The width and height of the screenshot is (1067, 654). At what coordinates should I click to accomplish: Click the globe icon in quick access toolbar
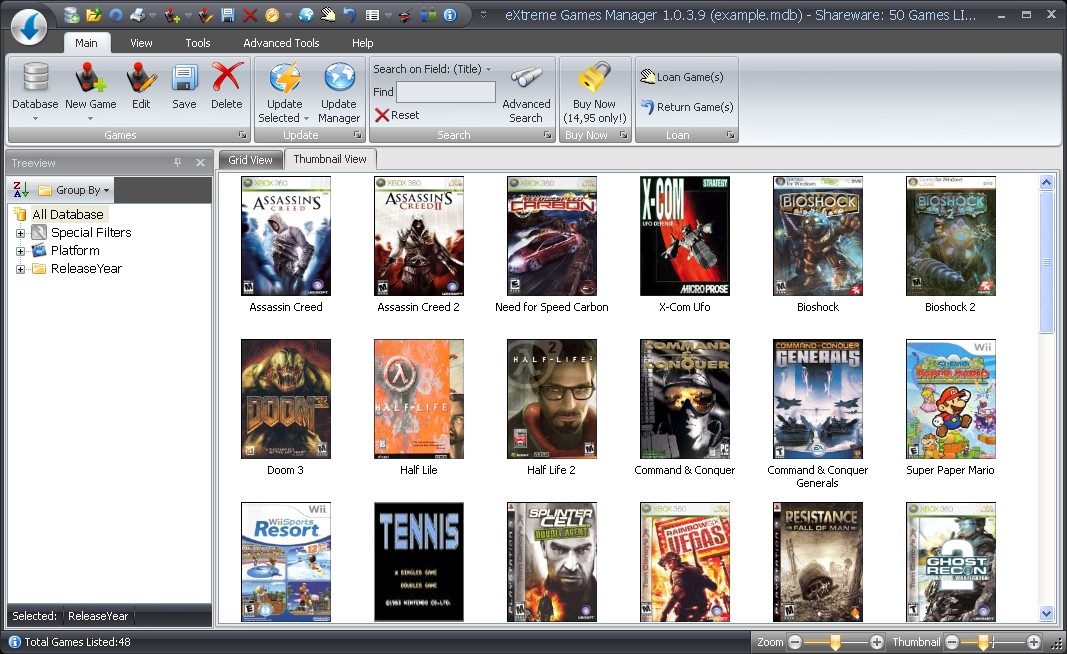(x=306, y=14)
